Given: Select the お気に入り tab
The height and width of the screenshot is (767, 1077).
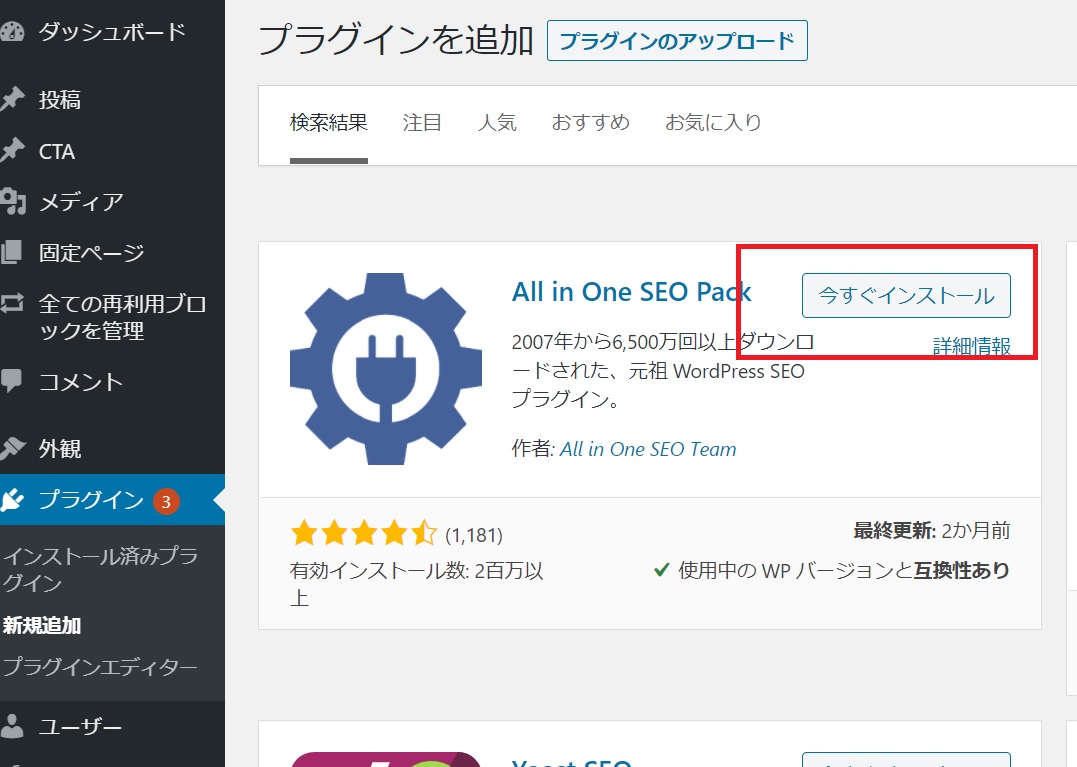Looking at the screenshot, I should pos(713,123).
